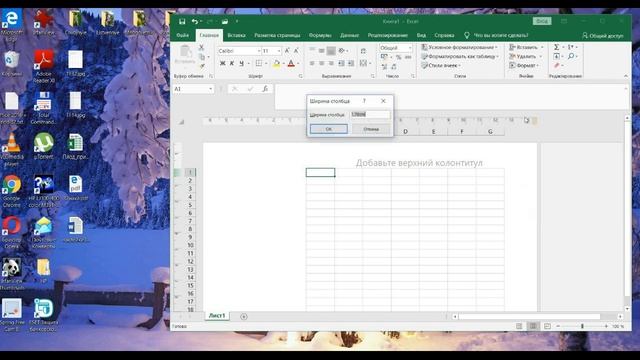
Task: Click Отмена in column width dialog
Action: click(x=371, y=129)
